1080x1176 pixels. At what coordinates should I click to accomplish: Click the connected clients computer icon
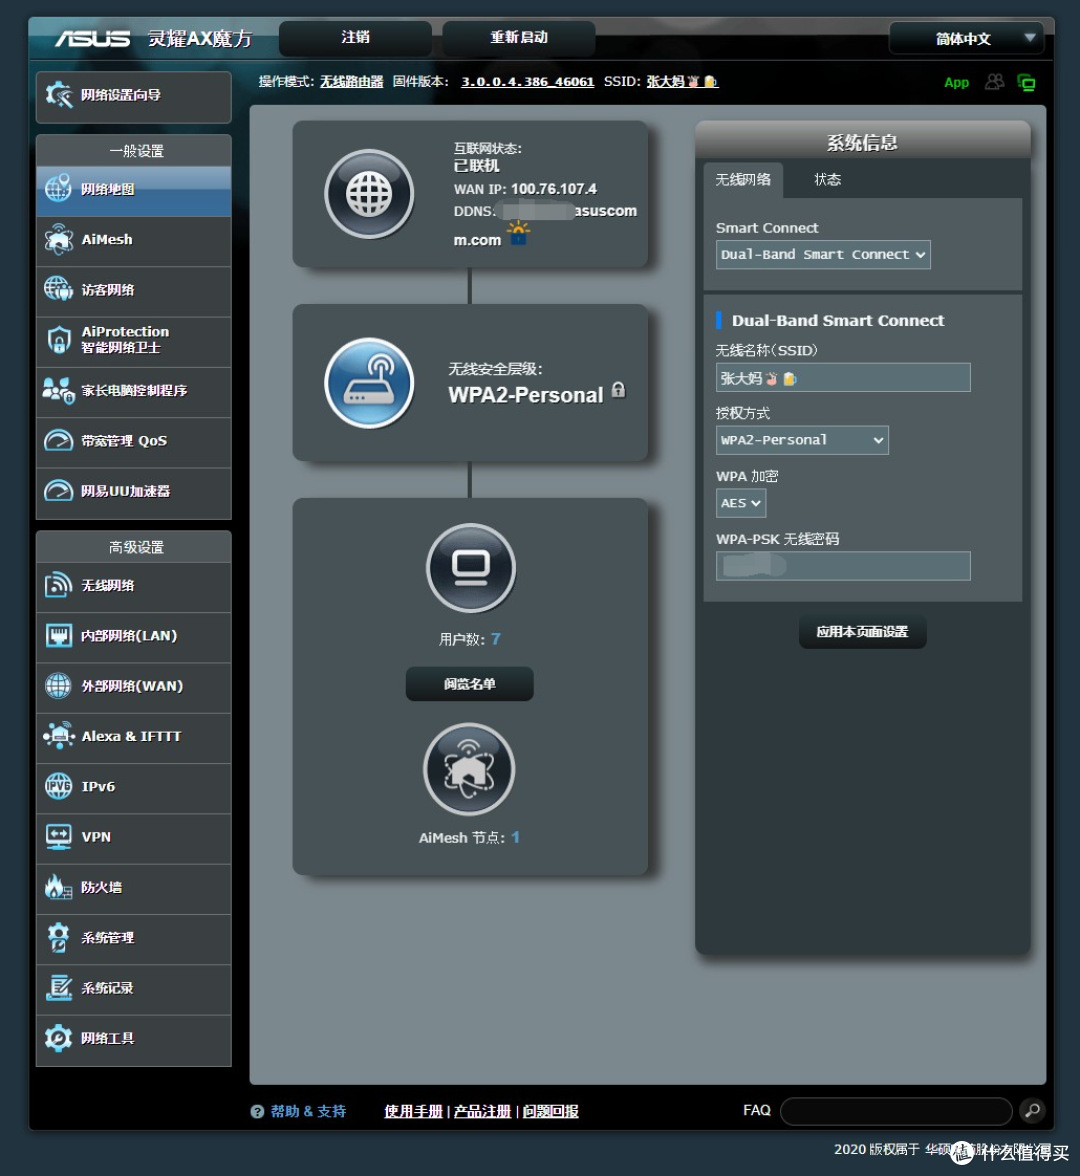coord(470,568)
